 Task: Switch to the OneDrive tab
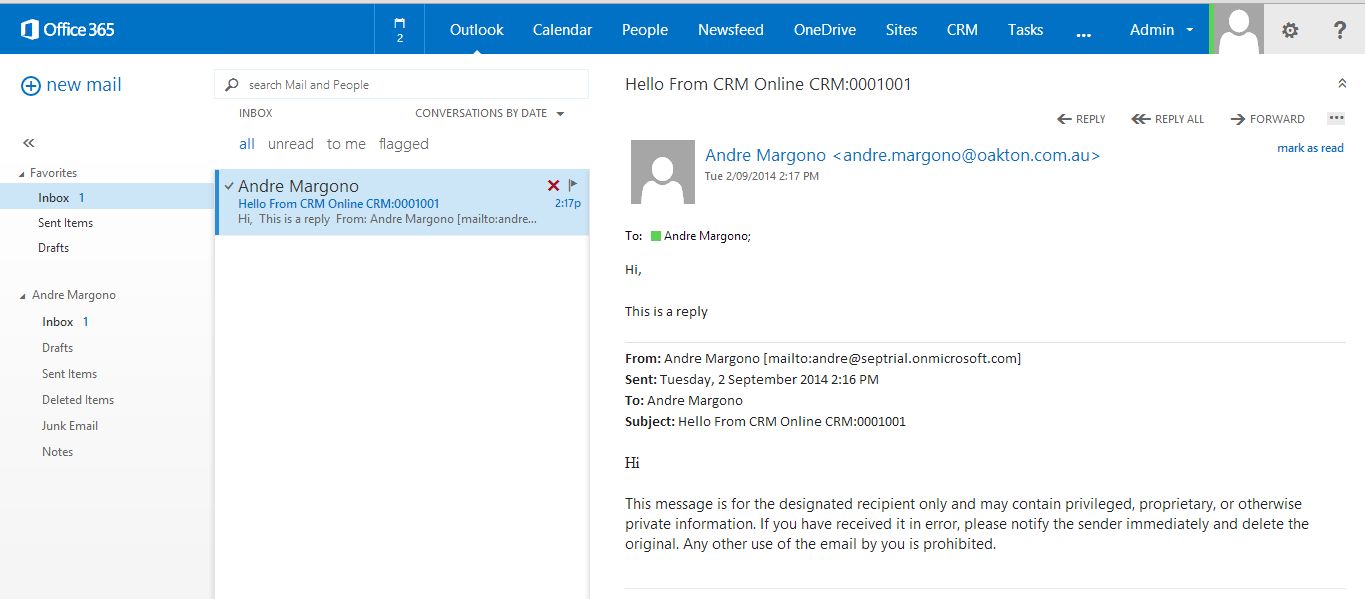[824, 30]
